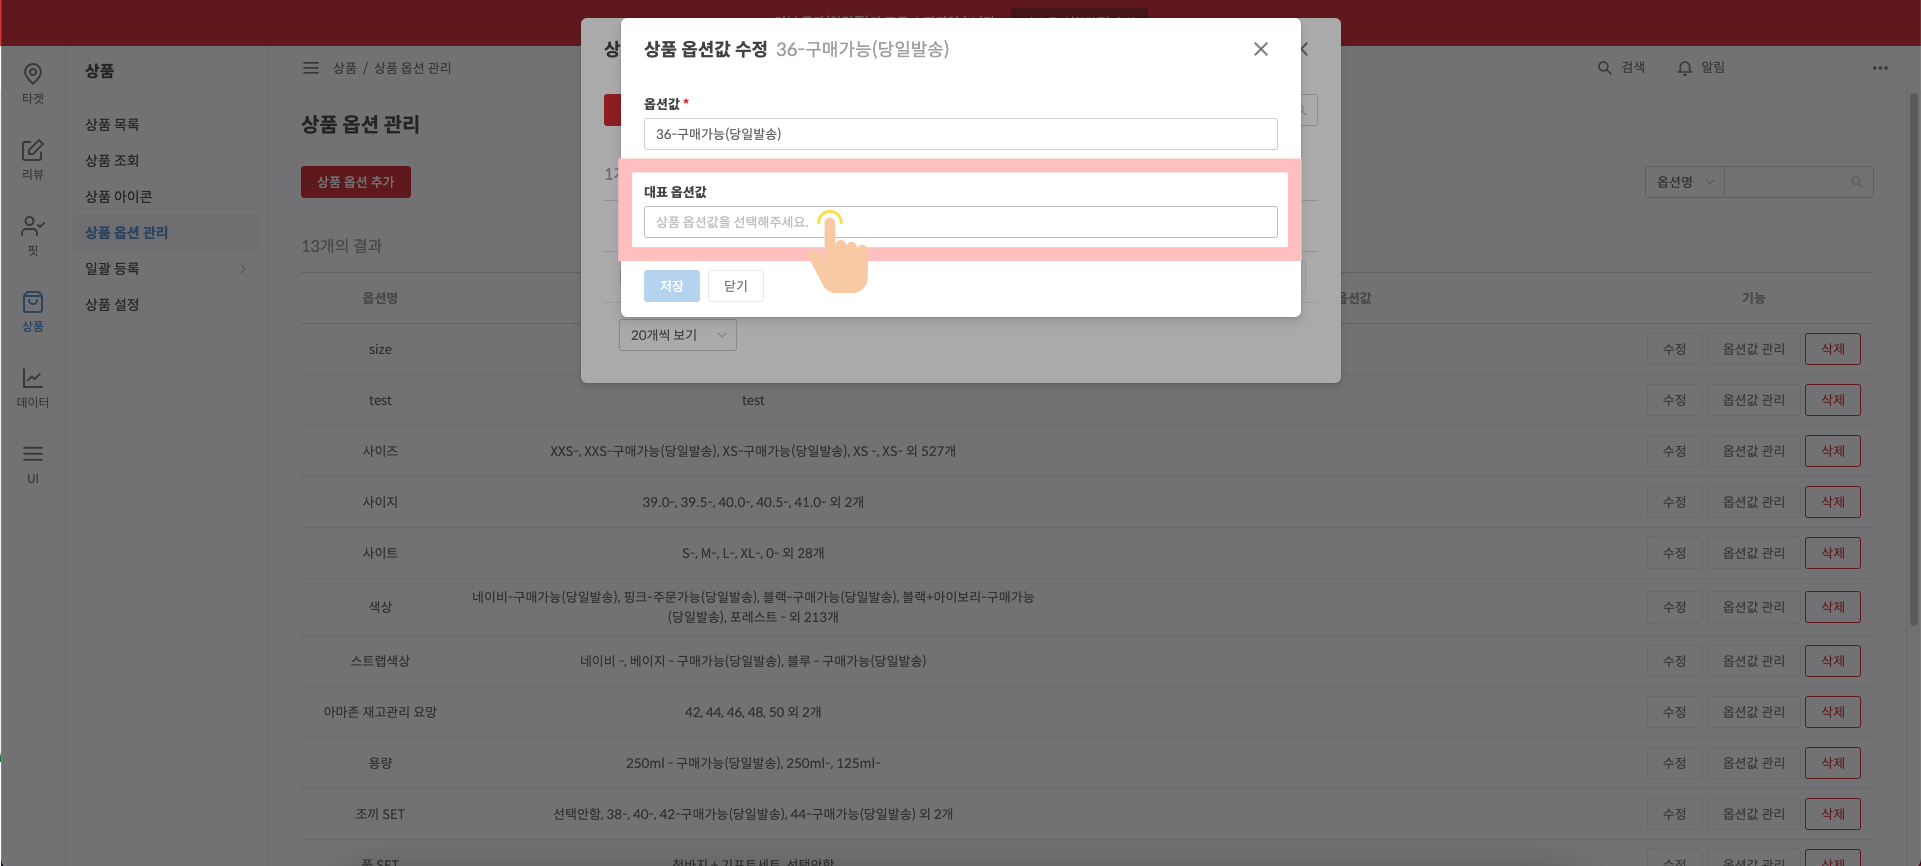This screenshot has width=1921, height=866.
Task: Click the 저장 button in dialog
Action: pos(672,286)
